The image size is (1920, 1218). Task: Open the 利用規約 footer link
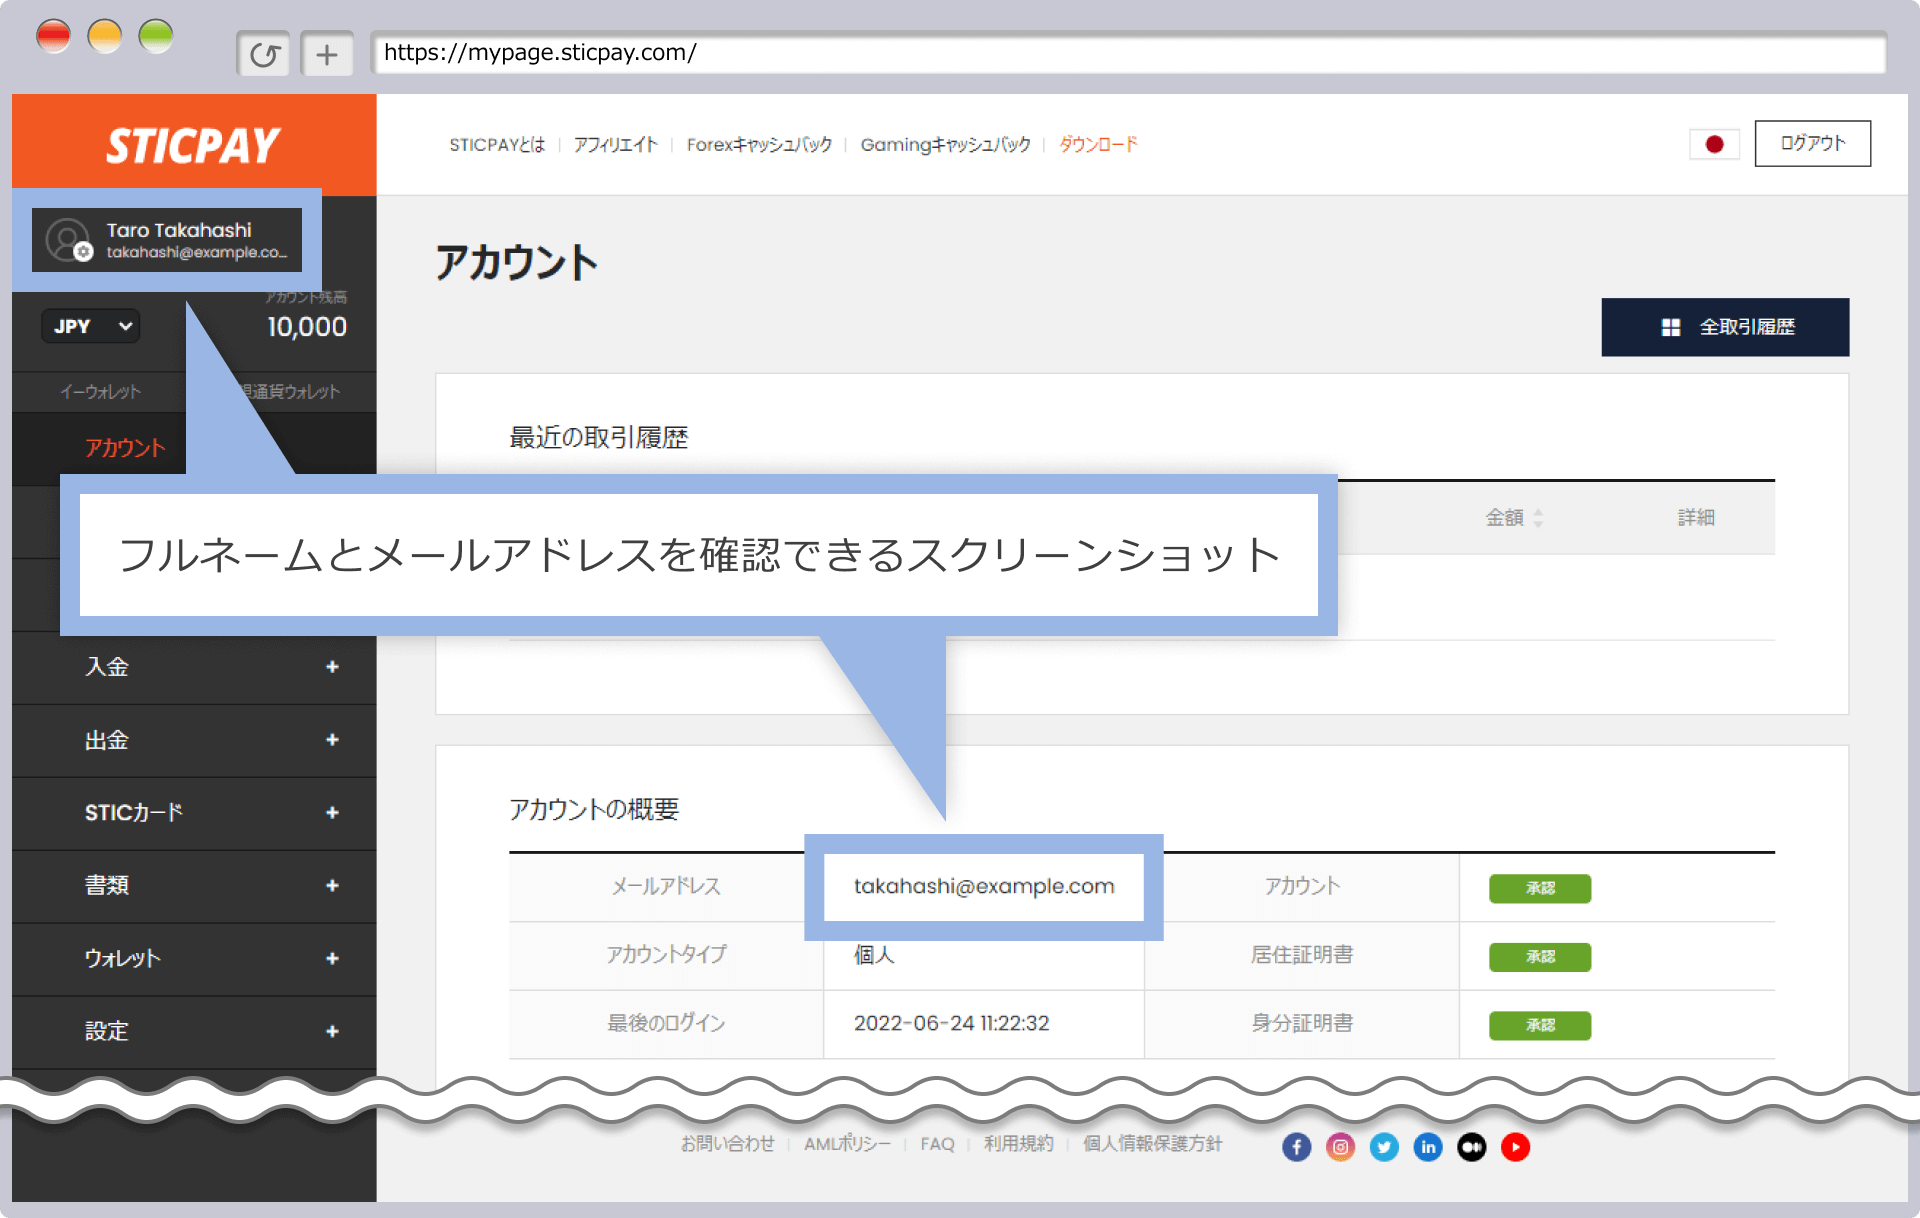click(x=1018, y=1144)
